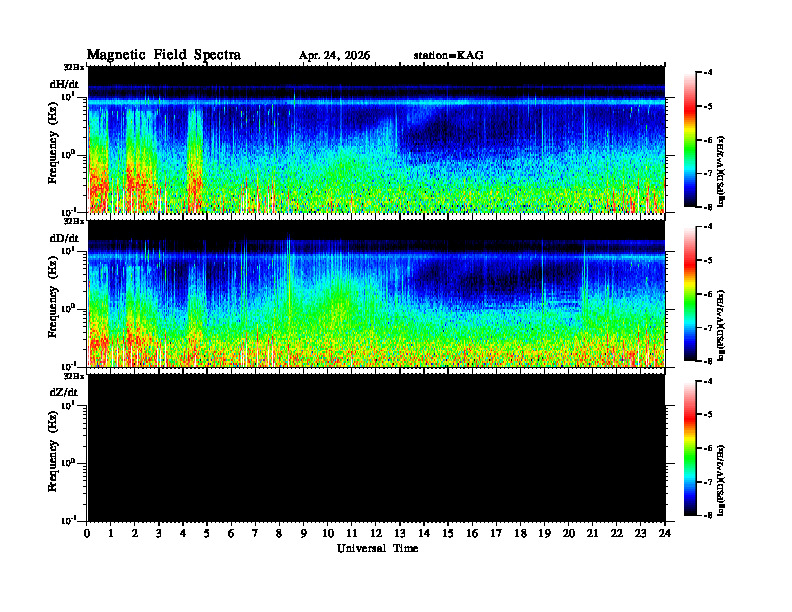Screen dimensions: 792x612
Task: Click the "12" hour tick label
Action: 376,534
